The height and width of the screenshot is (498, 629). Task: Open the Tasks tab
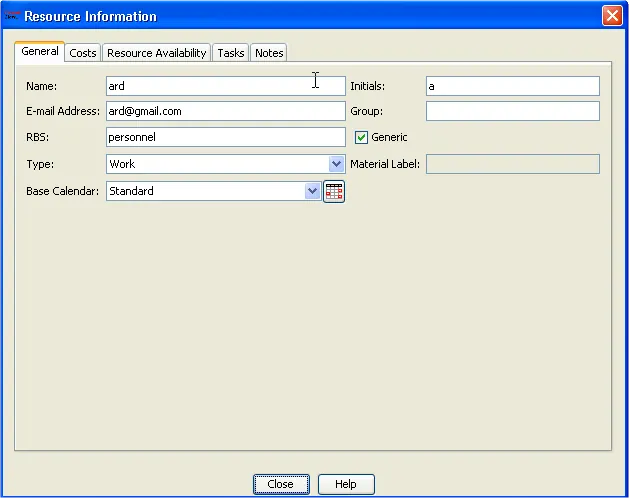[231, 53]
